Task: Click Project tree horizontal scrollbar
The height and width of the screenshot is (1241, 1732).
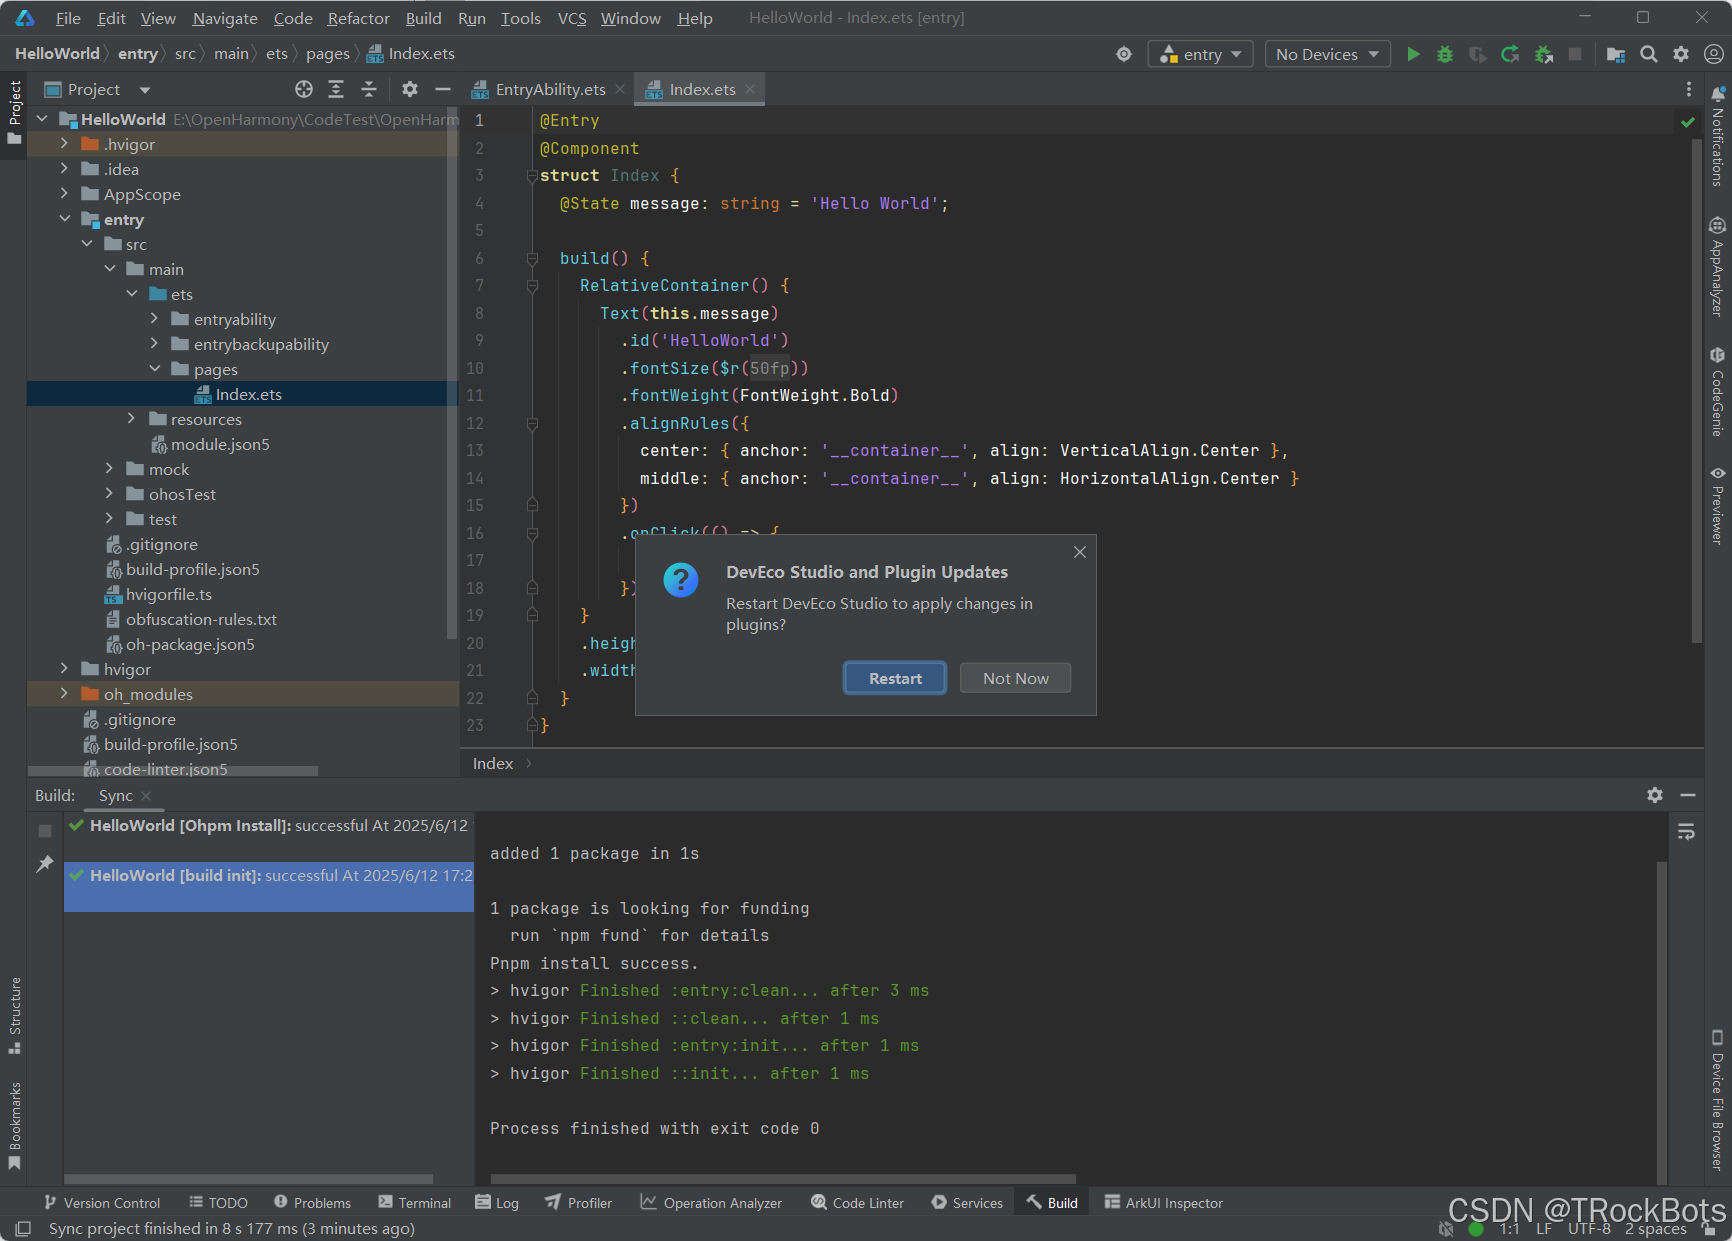Action: 173,771
